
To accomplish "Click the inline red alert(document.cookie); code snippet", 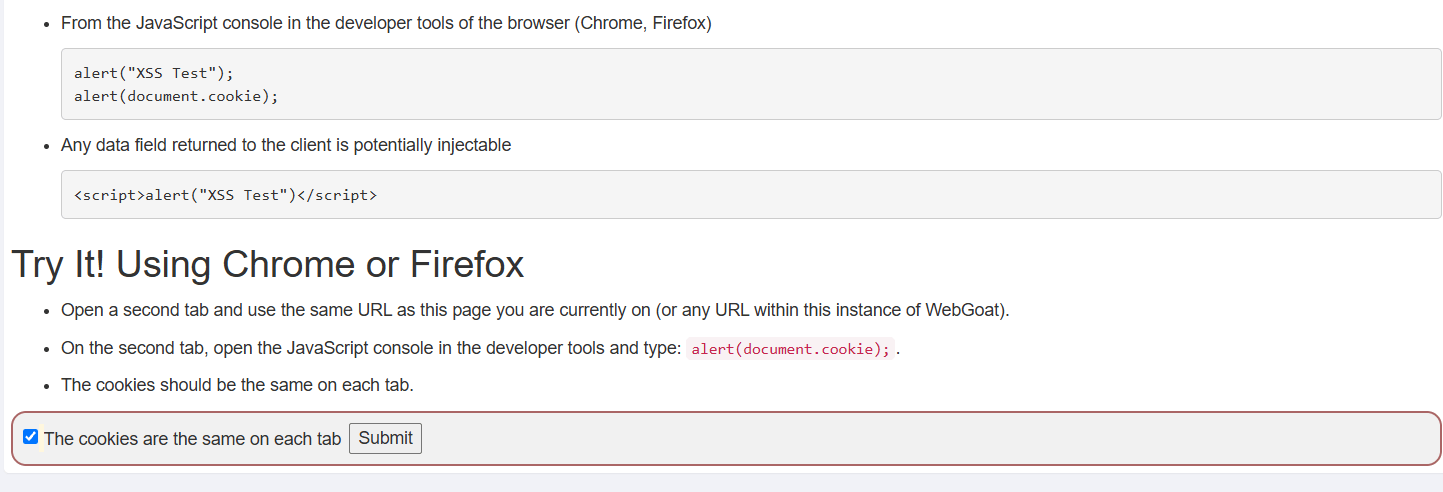I will pyautogui.click(x=791, y=349).
